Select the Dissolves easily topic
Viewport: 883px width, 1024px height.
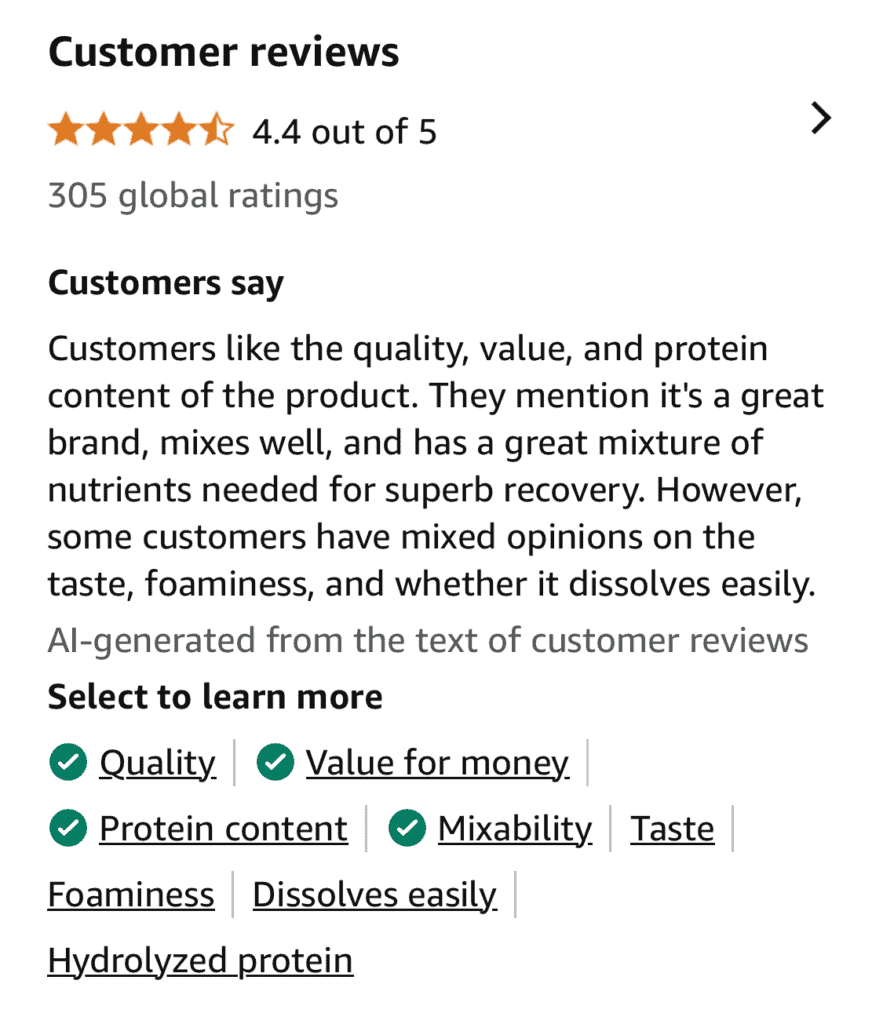(x=375, y=894)
